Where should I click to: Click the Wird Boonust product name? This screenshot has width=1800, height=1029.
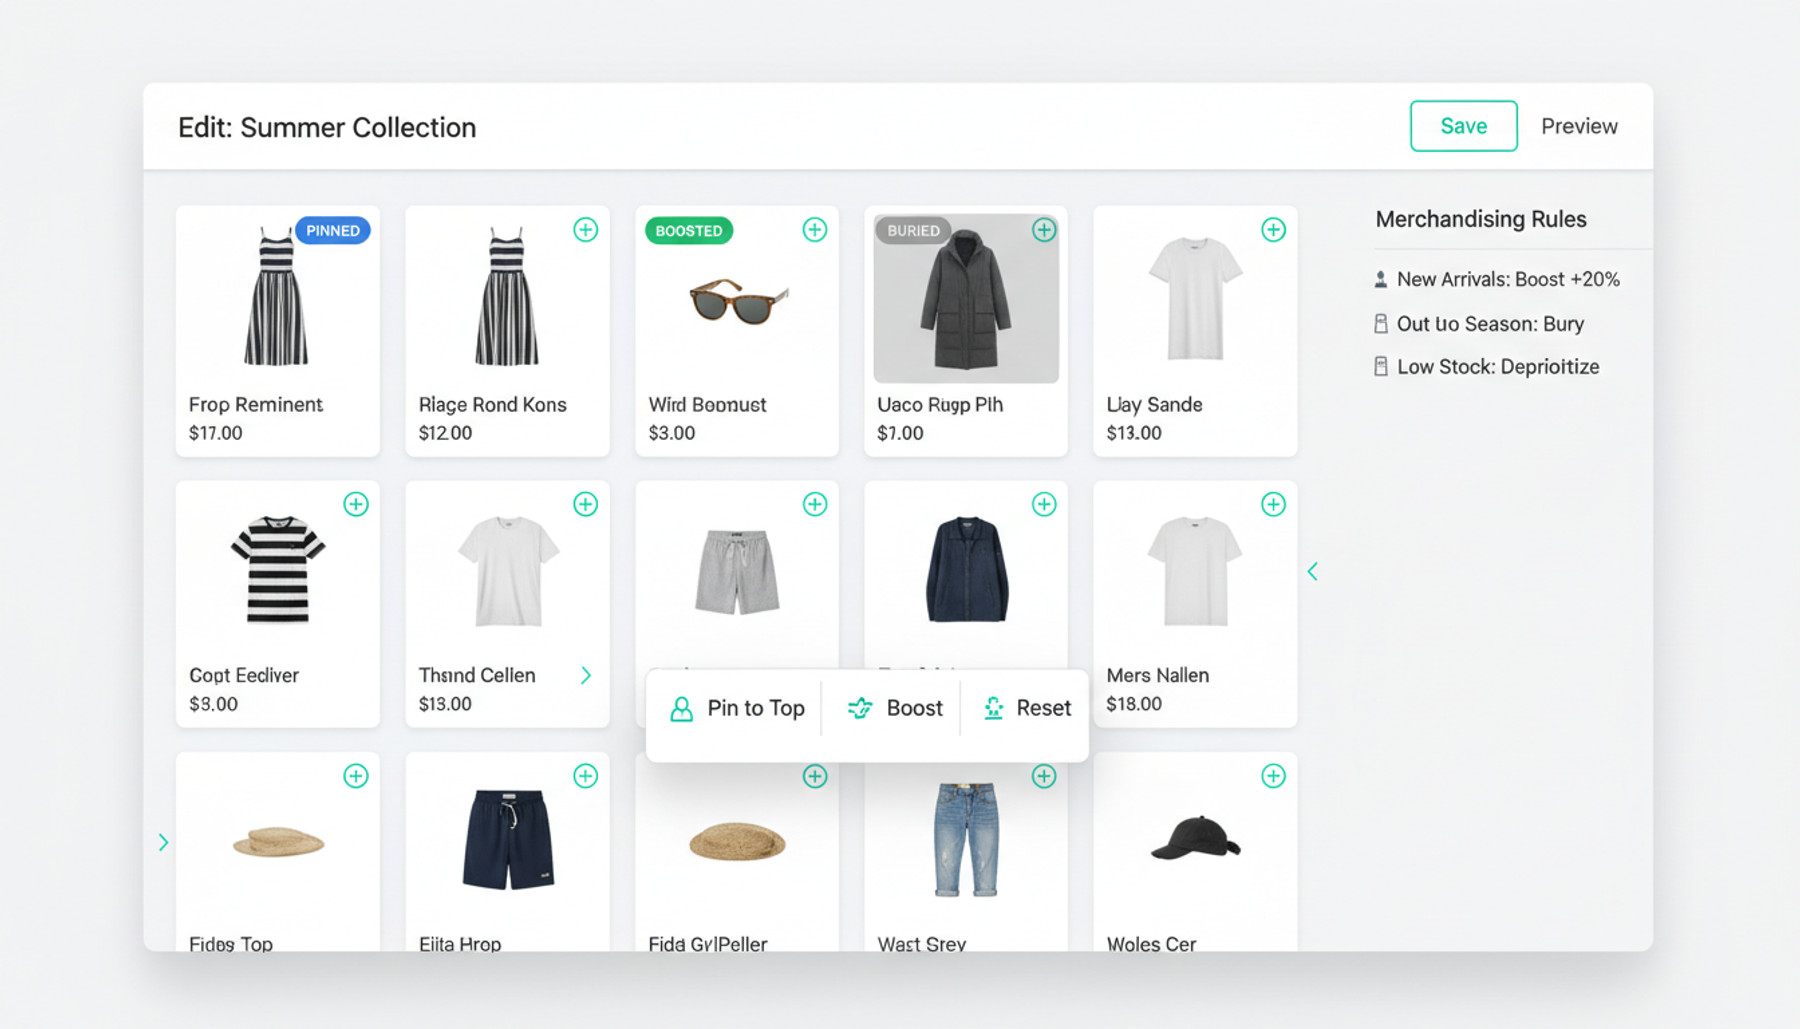click(x=707, y=405)
